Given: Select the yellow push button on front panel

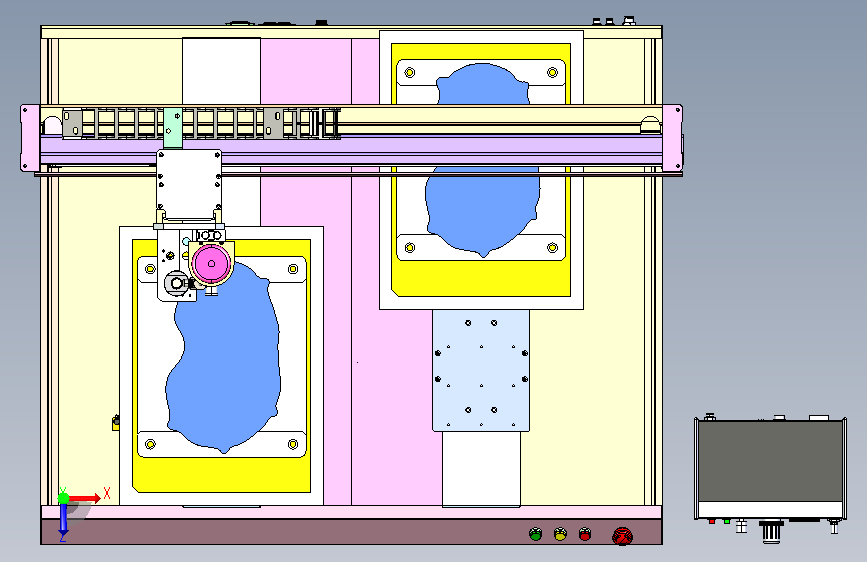Looking at the screenshot, I should 560,534.
